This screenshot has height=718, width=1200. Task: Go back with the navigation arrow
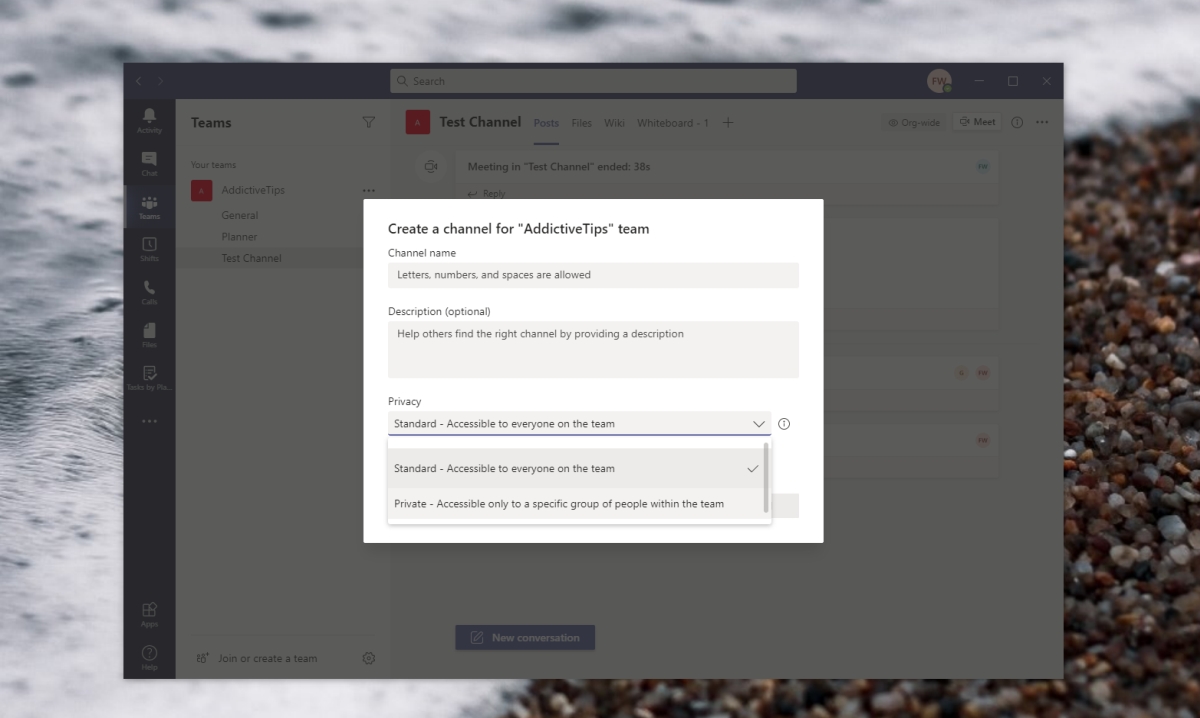[139, 81]
